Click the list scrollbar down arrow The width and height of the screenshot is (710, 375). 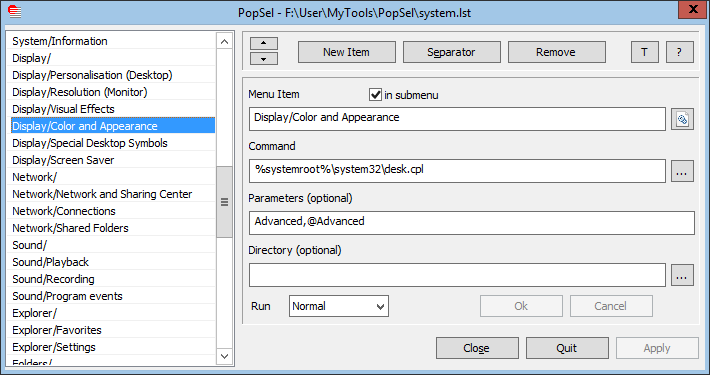224,356
